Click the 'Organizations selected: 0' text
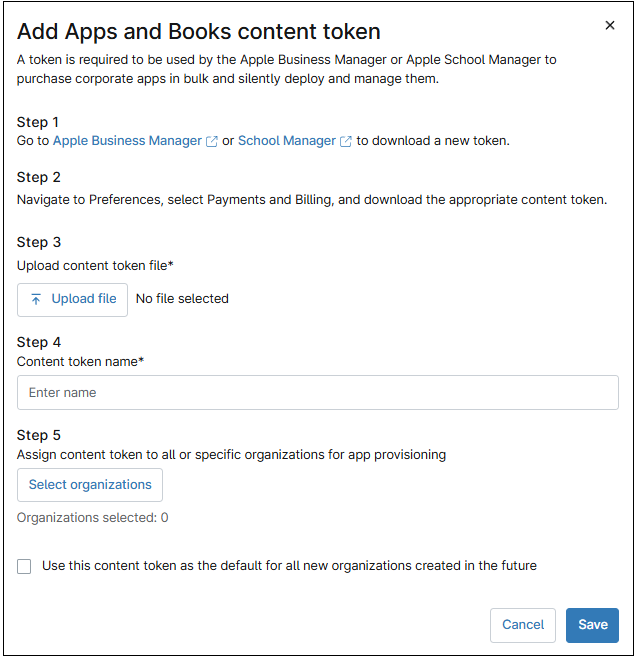 click(93, 518)
